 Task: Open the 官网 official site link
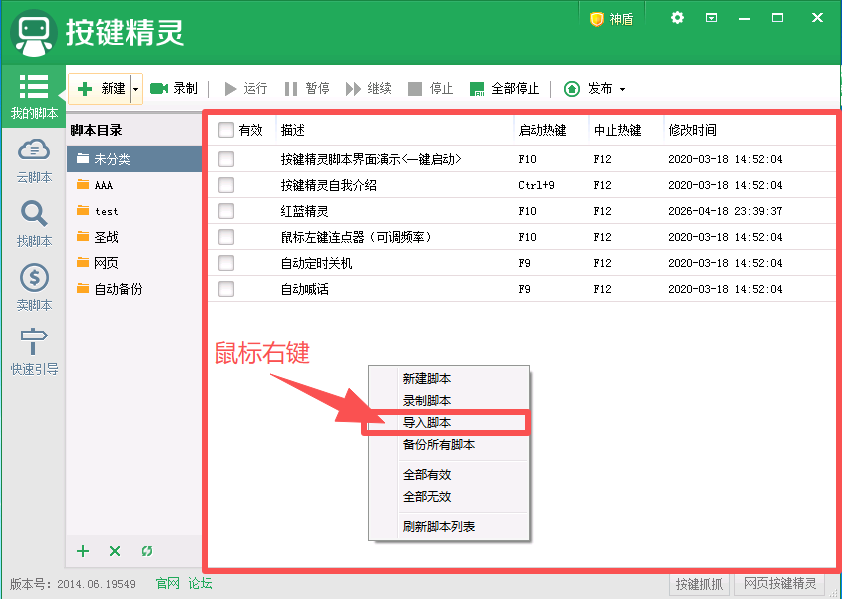(168, 583)
